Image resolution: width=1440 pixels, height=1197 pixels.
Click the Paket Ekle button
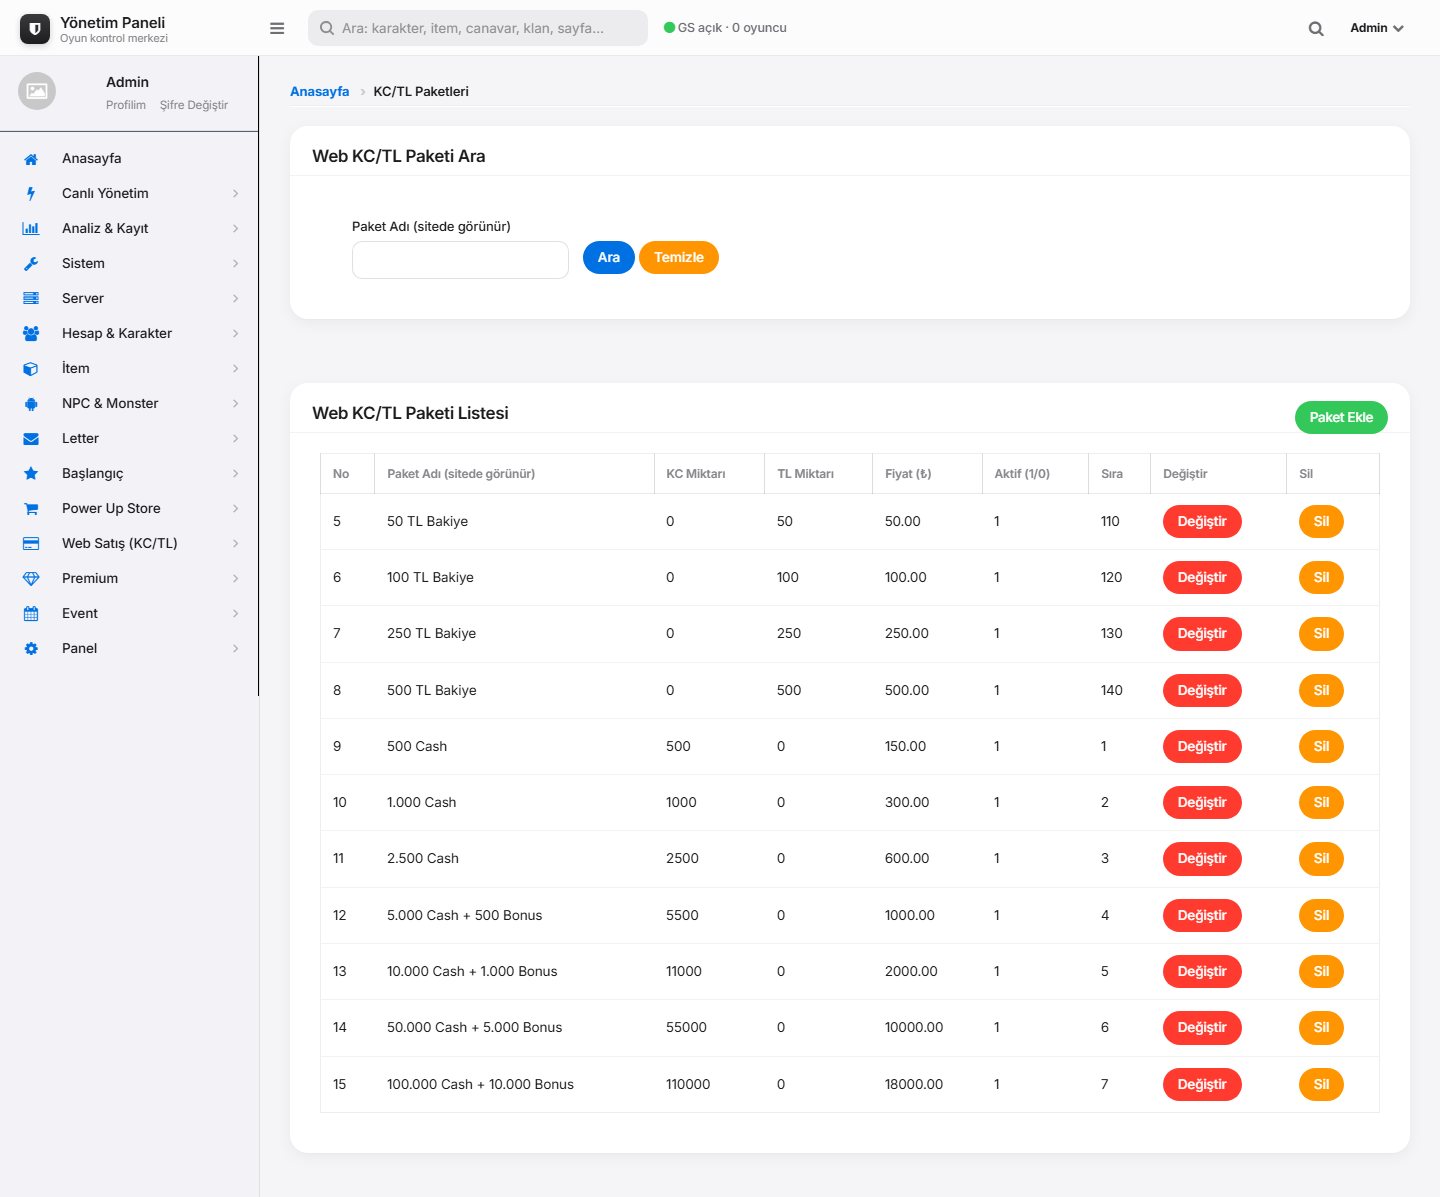(1341, 417)
